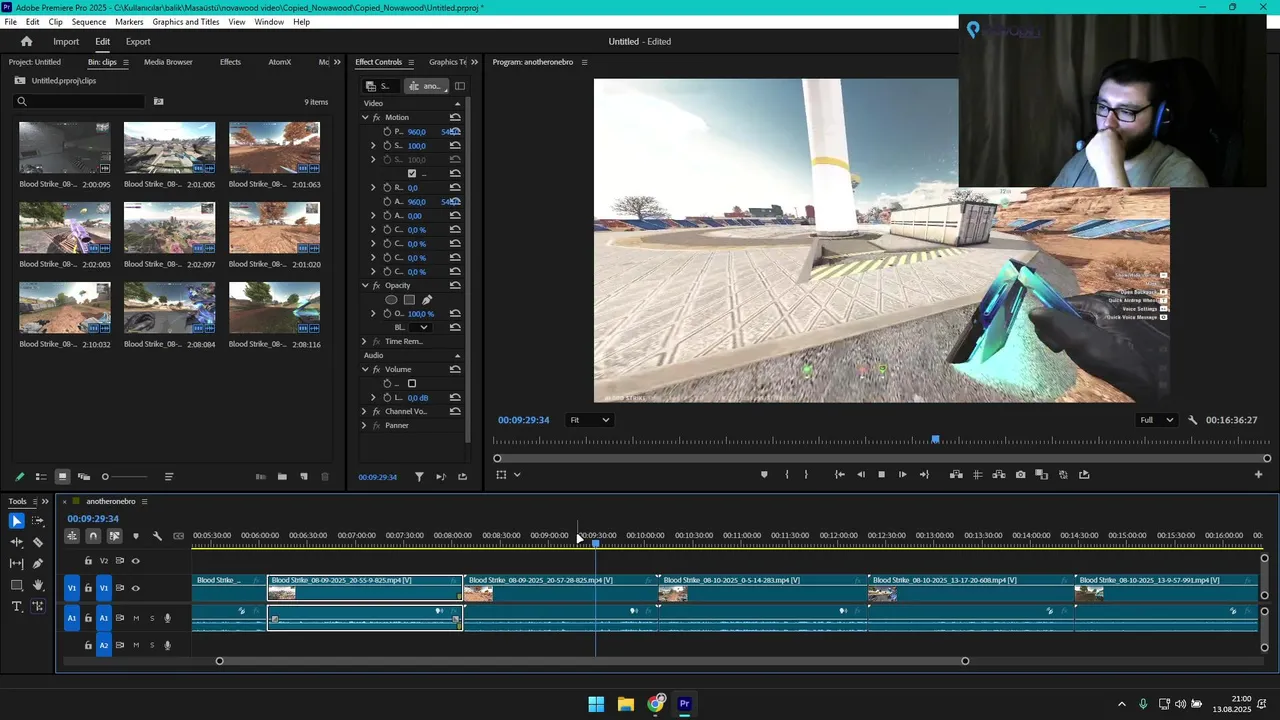The width and height of the screenshot is (1280, 720).
Task: Add marker button in the timeline header
Action: coord(136,536)
